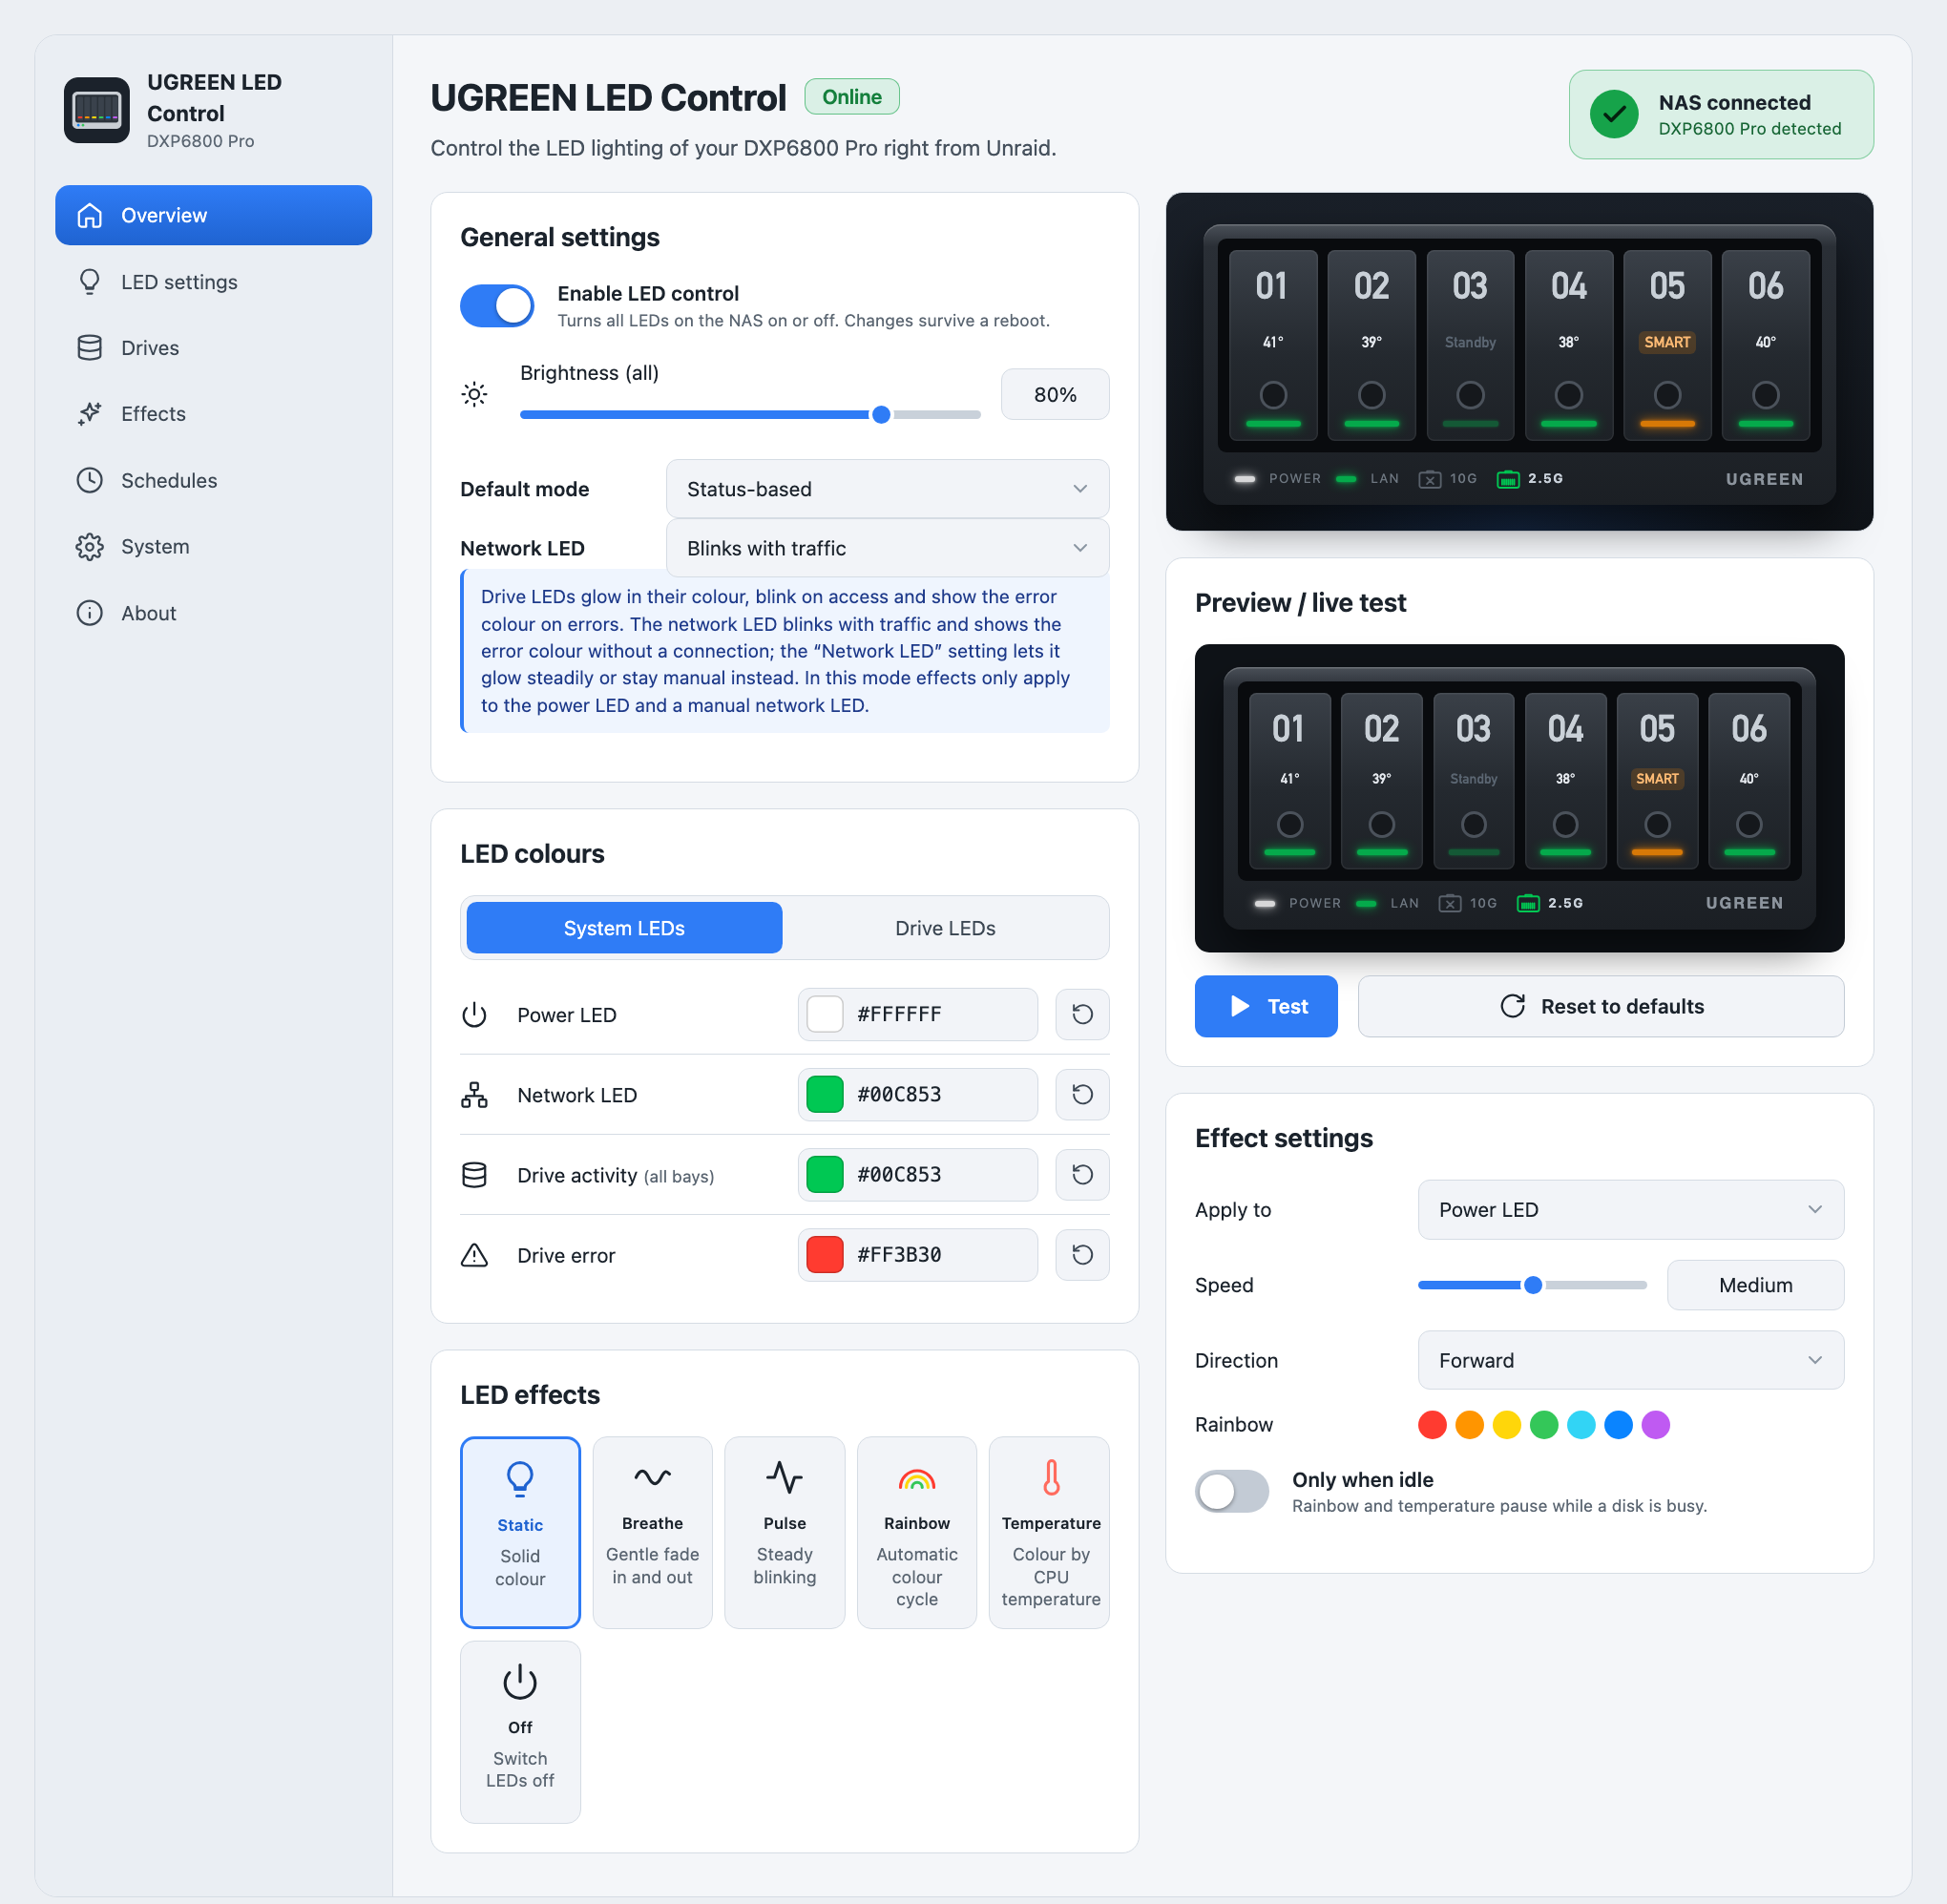Open Effects in the sidebar
The image size is (1947, 1904).
tap(213, 414)
